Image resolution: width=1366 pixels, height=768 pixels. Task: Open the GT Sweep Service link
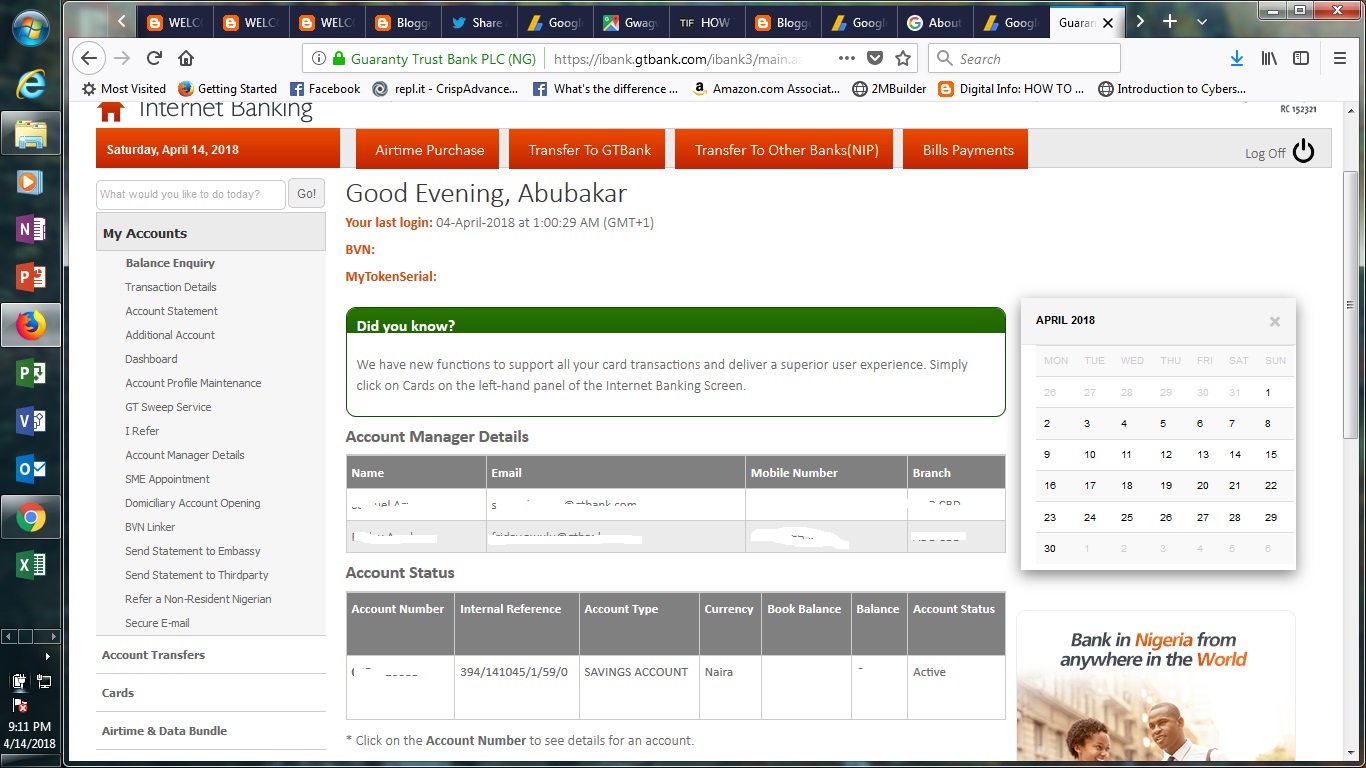[168, 407]
